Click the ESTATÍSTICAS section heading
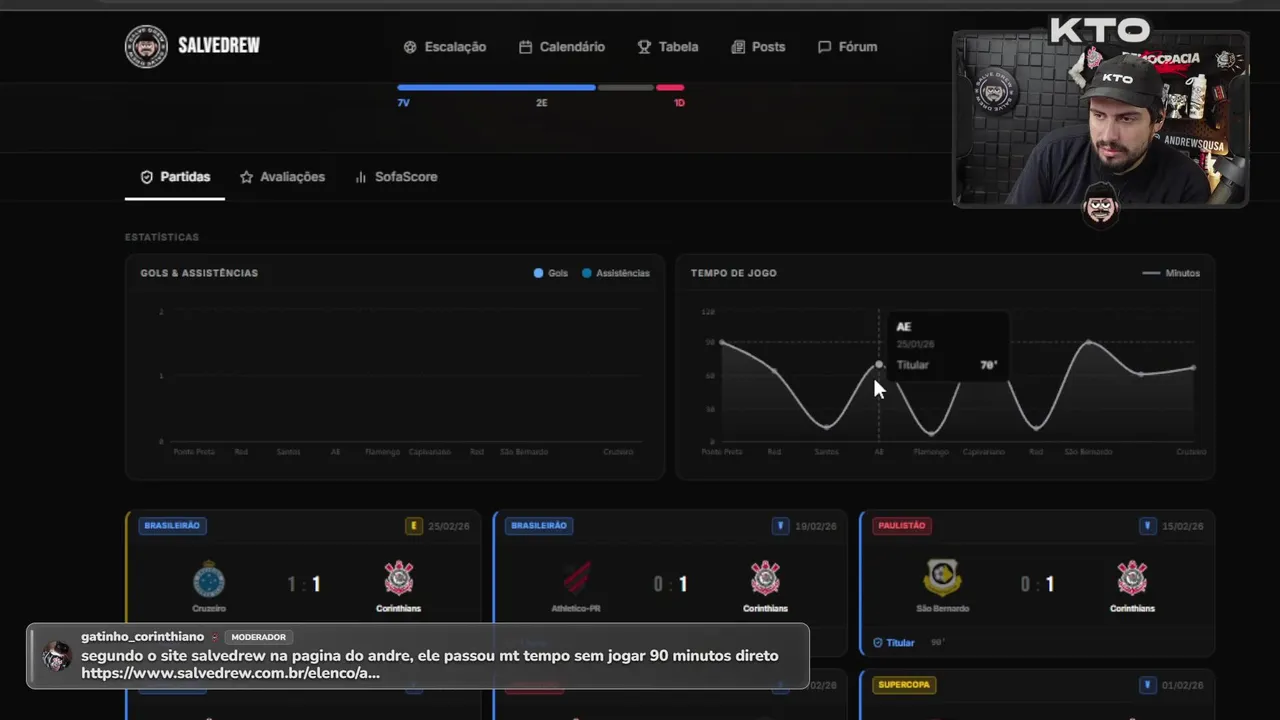Screen dimensions: 1280x720 coord(162,237)
